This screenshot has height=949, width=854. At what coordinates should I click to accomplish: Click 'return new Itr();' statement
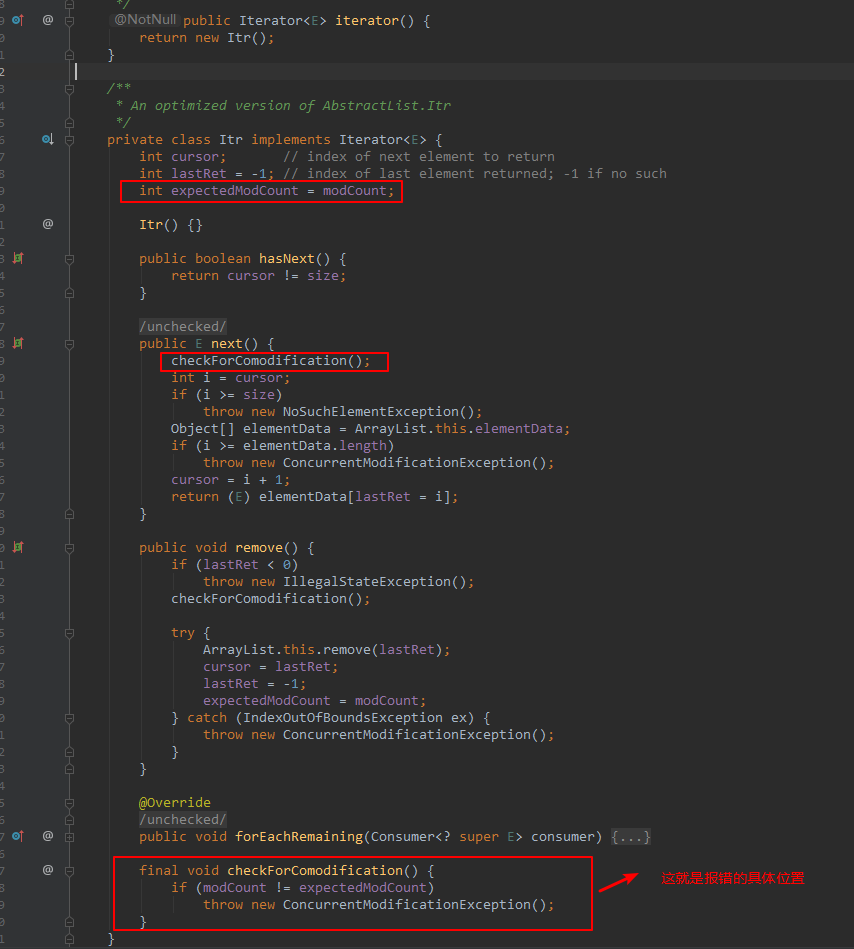tap(206, 38)
